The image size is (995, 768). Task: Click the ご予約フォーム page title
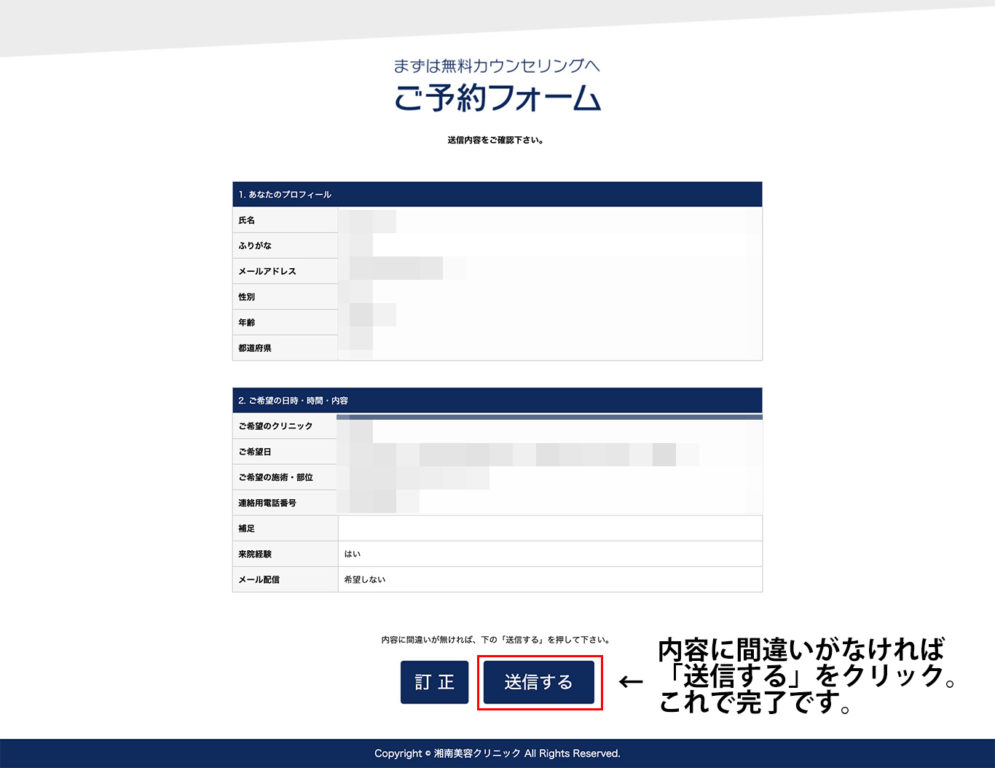coord(497,99)
